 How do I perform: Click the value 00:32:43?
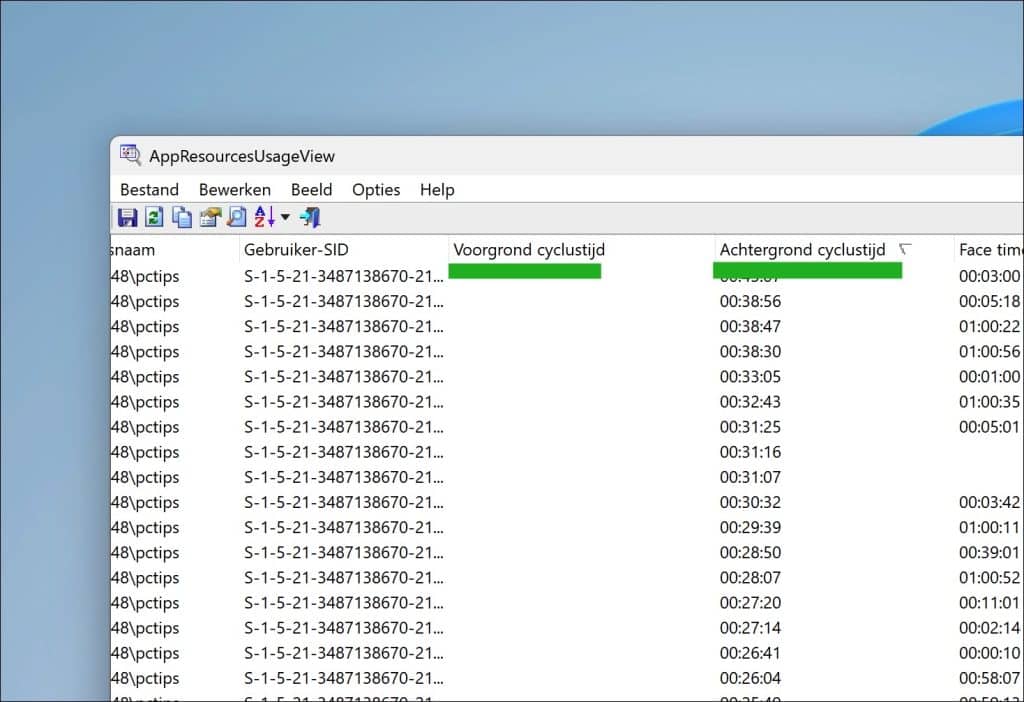[x=750, y=402]
